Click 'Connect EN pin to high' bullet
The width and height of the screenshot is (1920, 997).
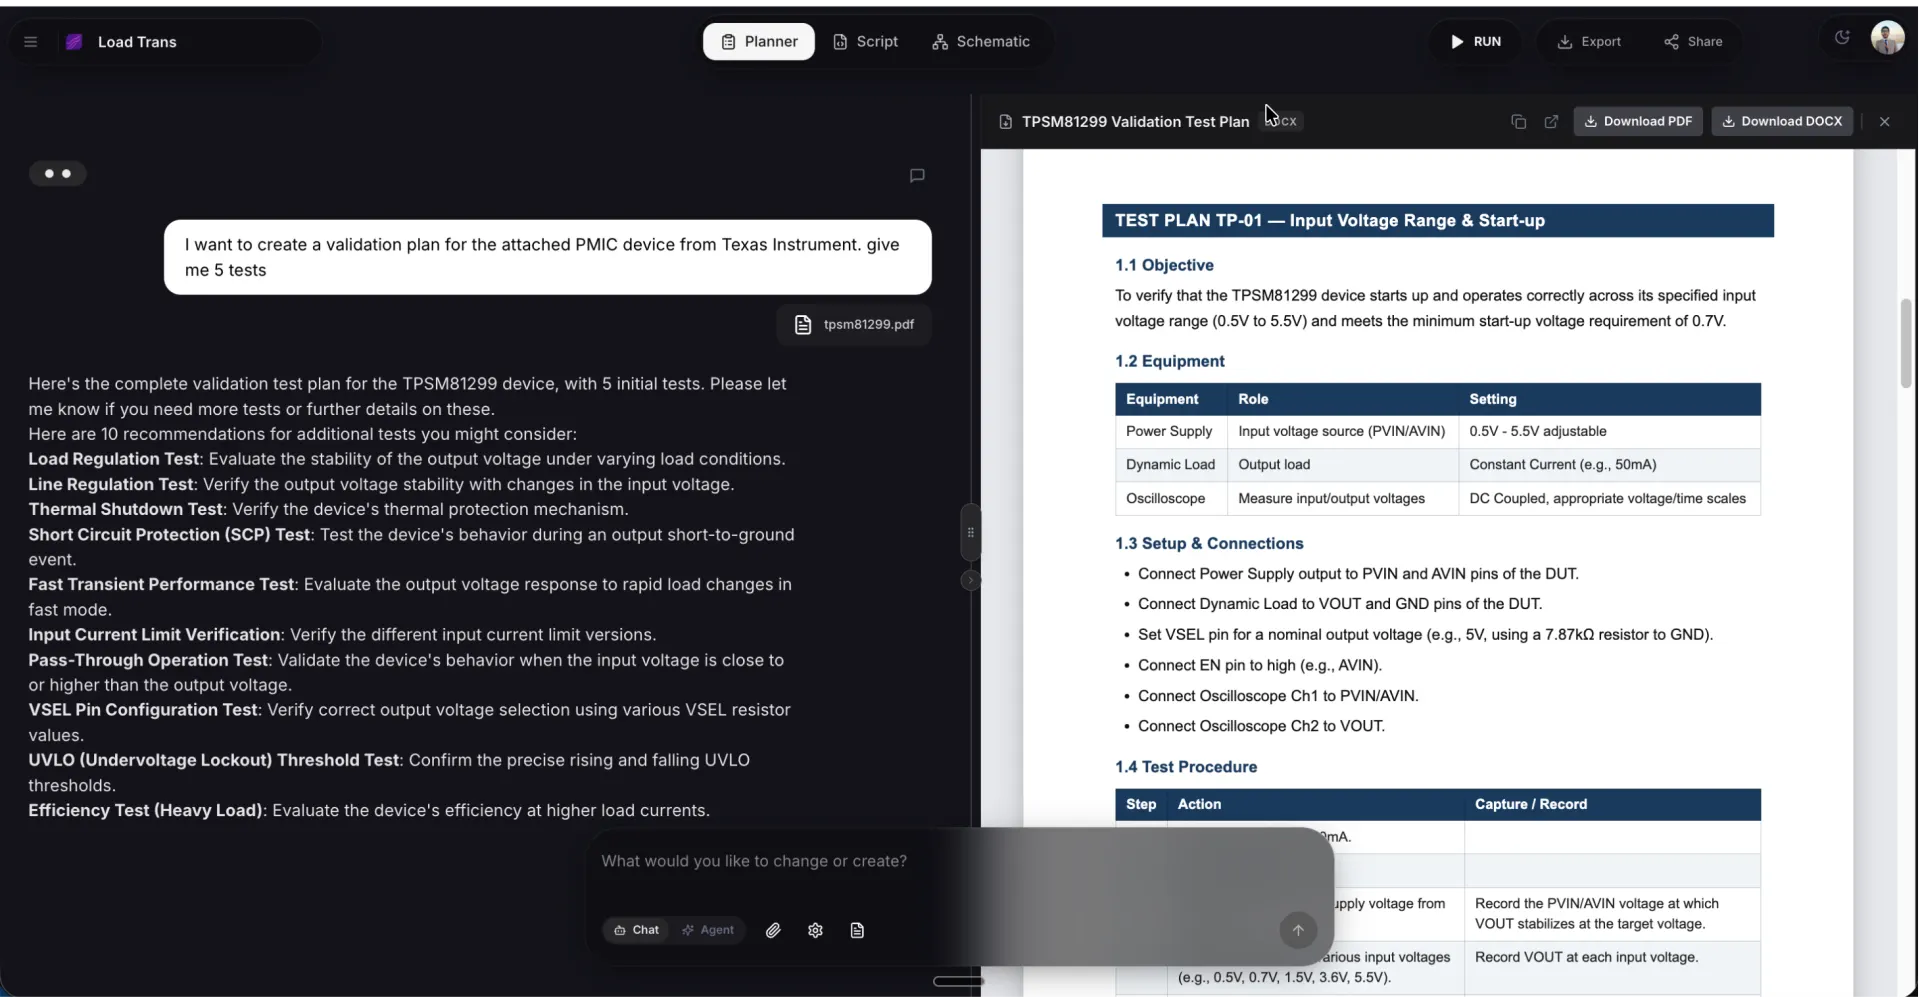(x=1260, y=665)
